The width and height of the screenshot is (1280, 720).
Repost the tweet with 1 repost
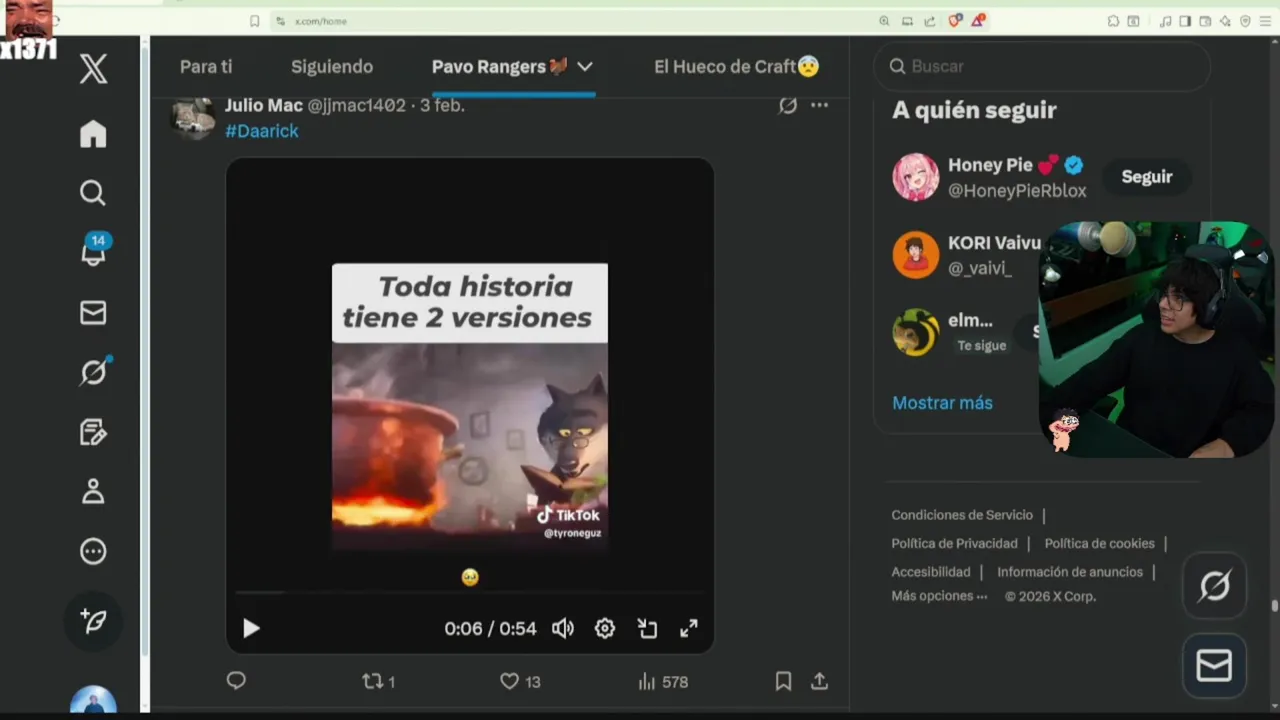[378, 682]
